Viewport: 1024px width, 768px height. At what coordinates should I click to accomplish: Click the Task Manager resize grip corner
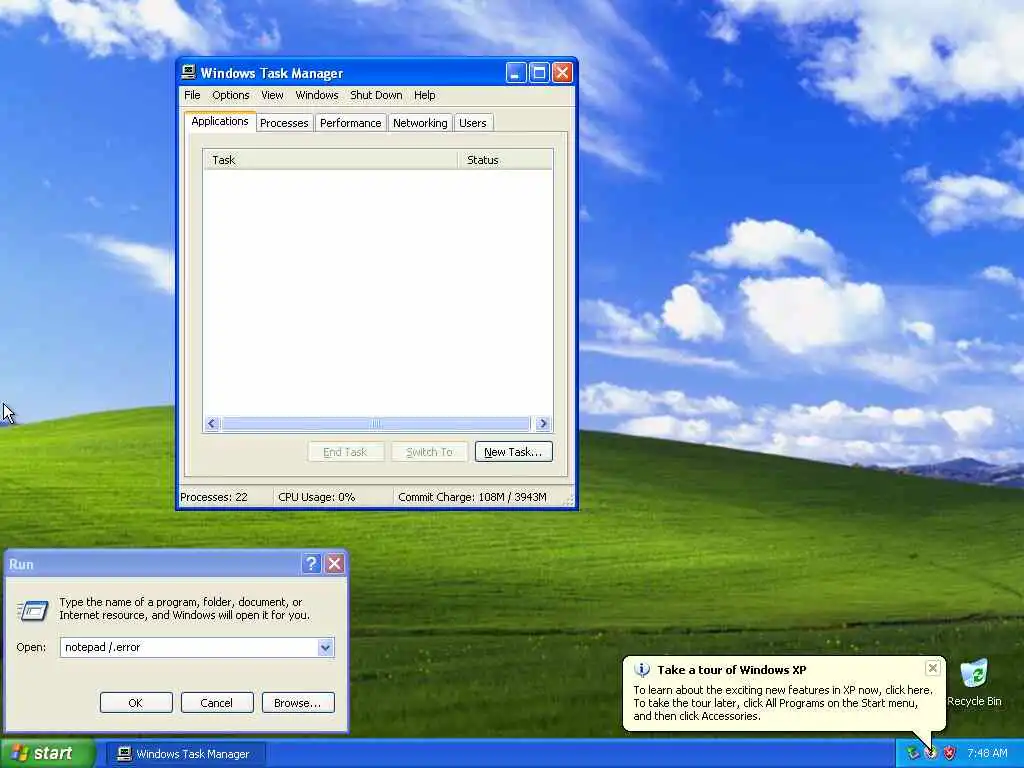coord(569,501)
